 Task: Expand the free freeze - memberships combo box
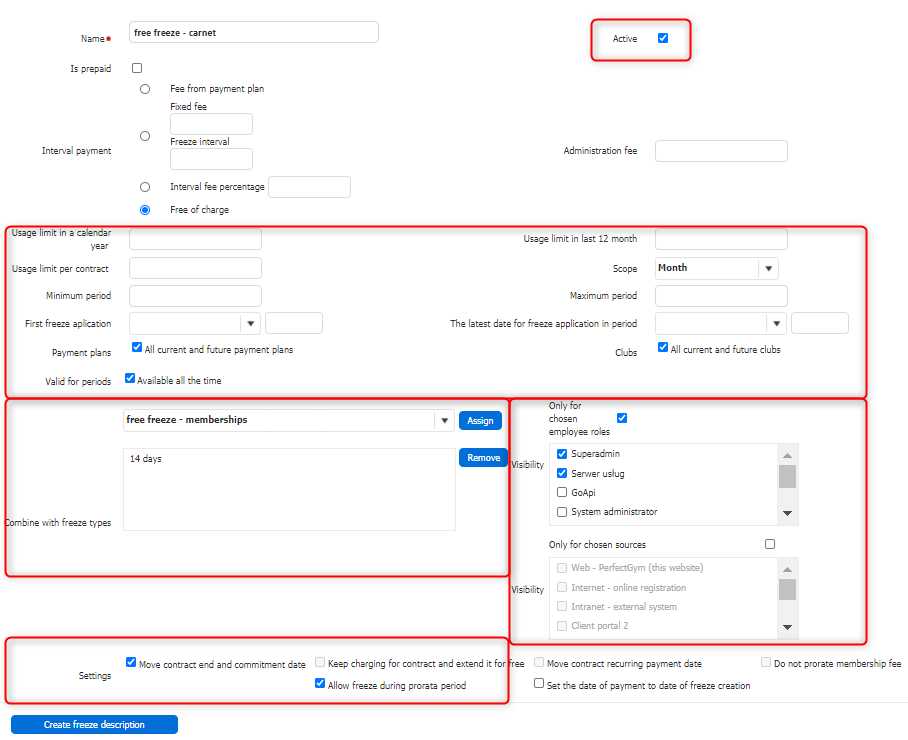coord(444,421)
